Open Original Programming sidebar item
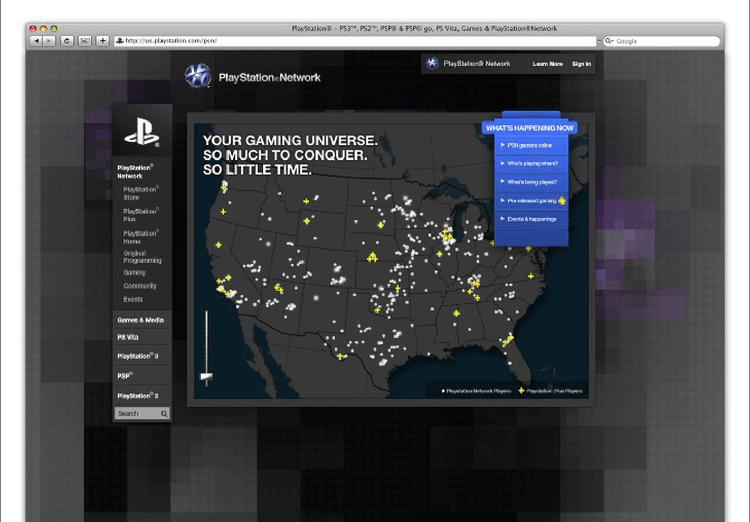Image resolution: width=750 pixels, height=522 pixels. point(143,257)
